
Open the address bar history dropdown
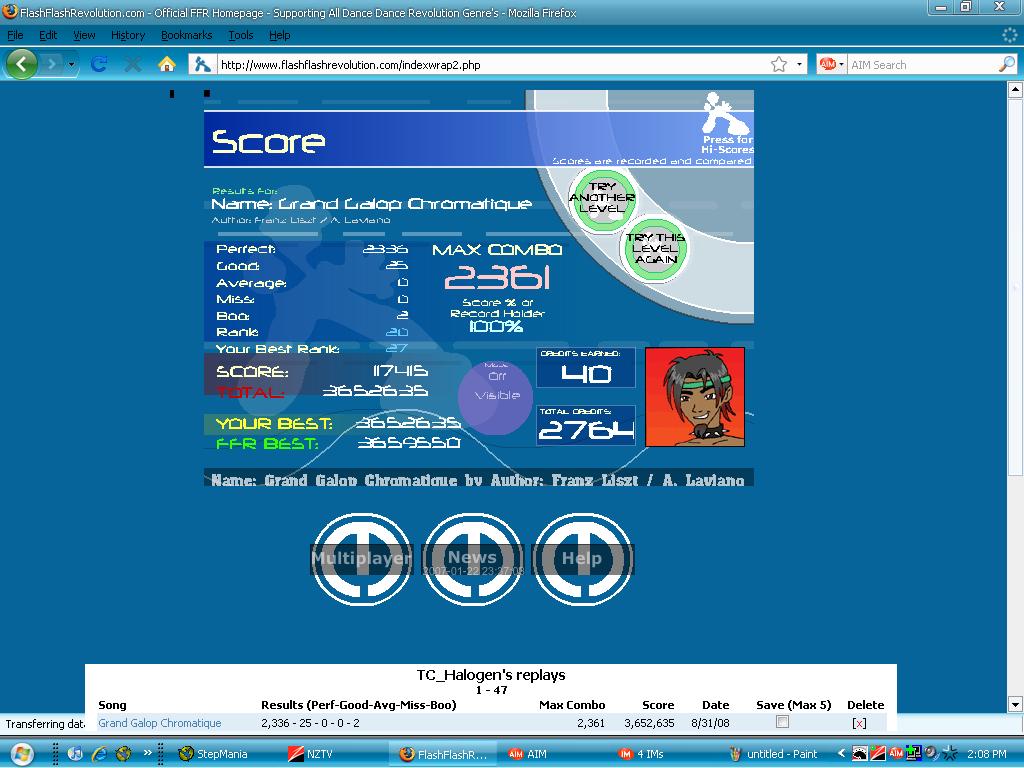point(799,65)
